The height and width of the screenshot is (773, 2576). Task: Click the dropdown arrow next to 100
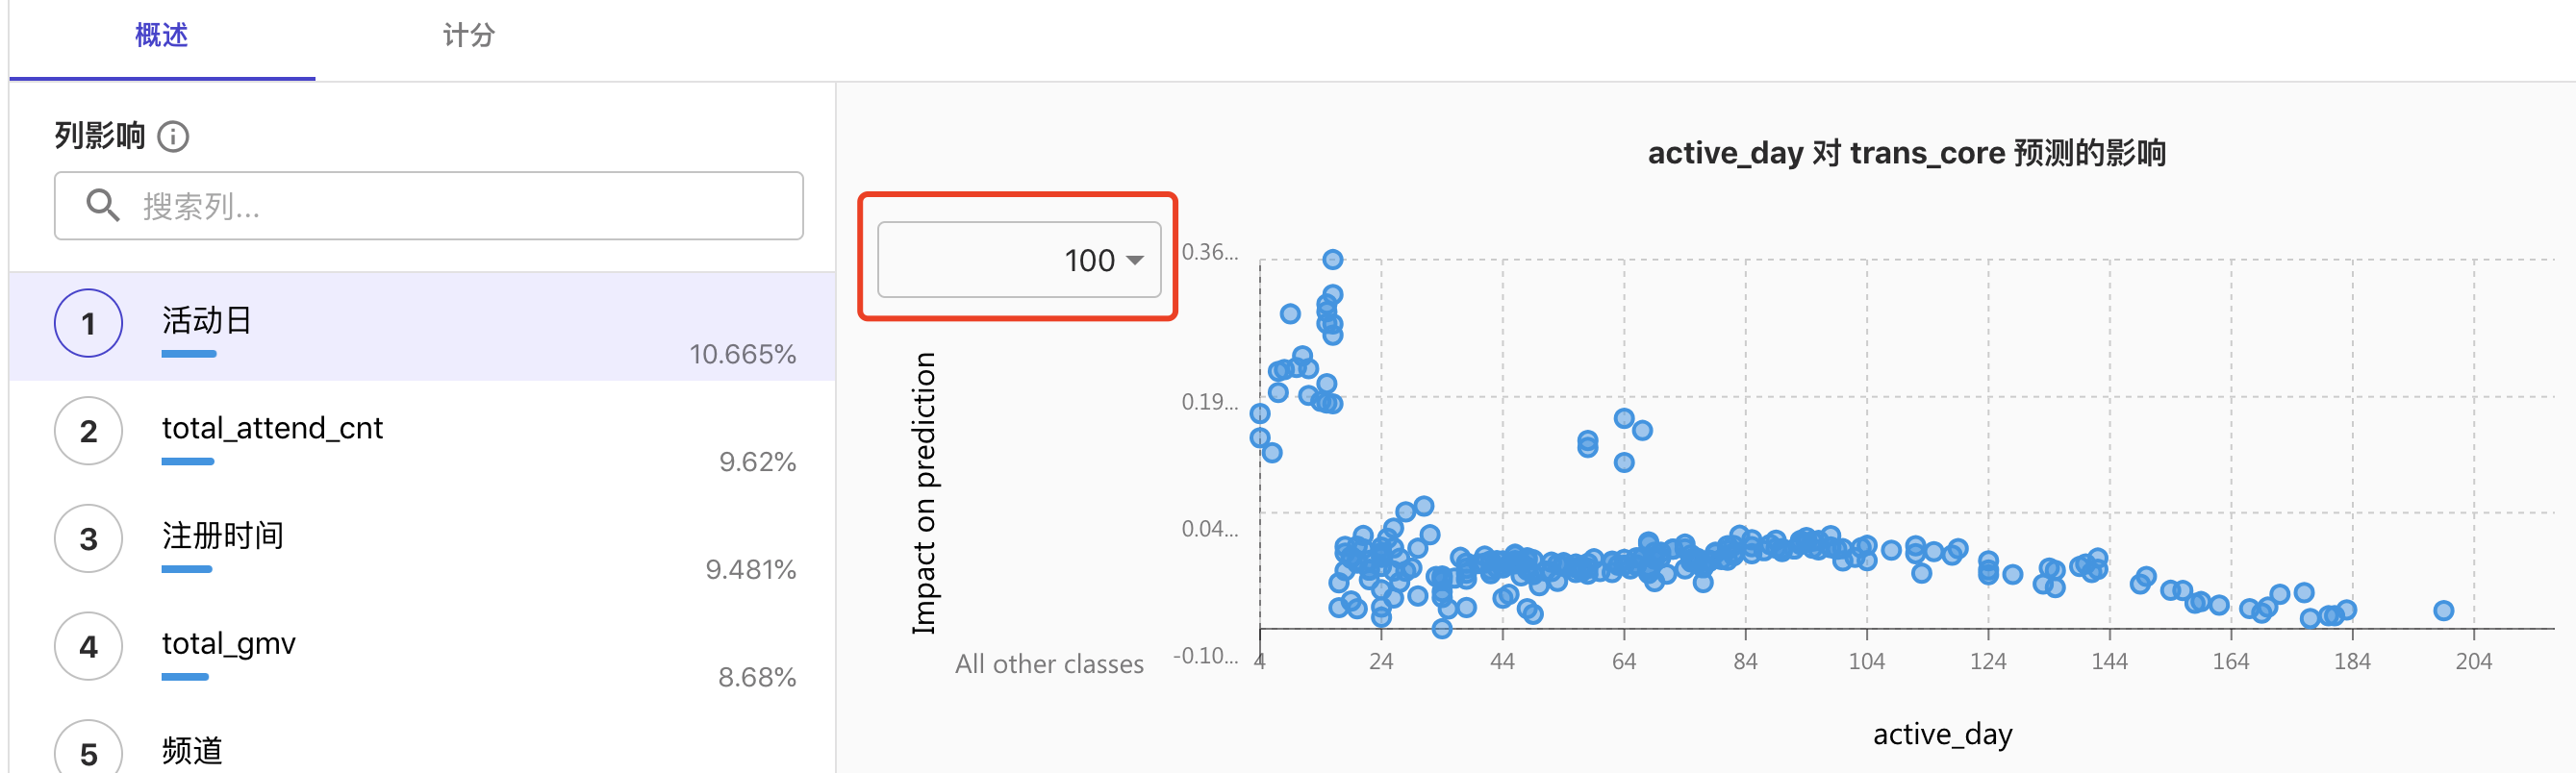click(1134, 260)
